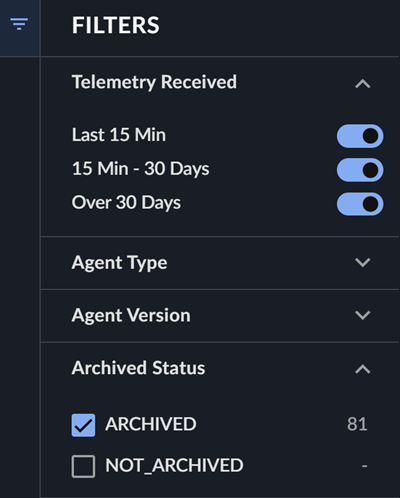
Task: Turn off the 15 Min - 30 Days switch
Action: (x=360, y=170)
